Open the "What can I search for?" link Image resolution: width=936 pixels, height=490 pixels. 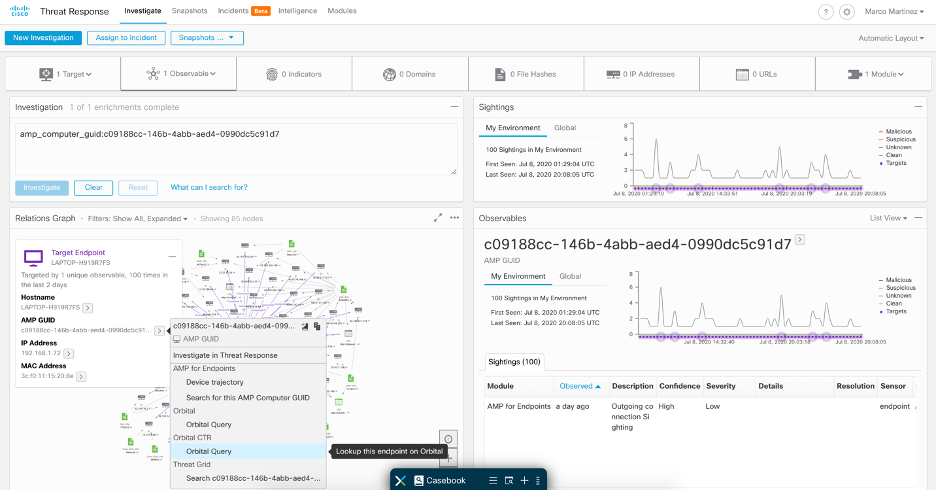tap(209, 187)
